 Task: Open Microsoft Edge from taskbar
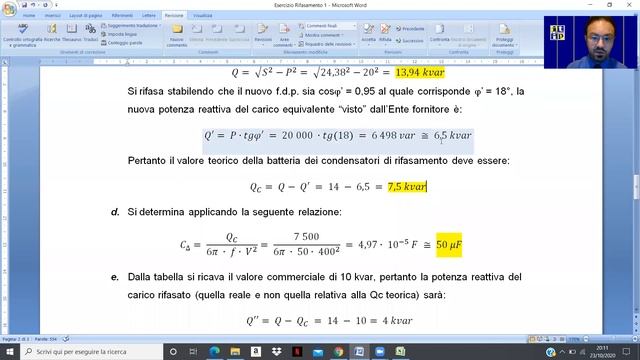215,351
